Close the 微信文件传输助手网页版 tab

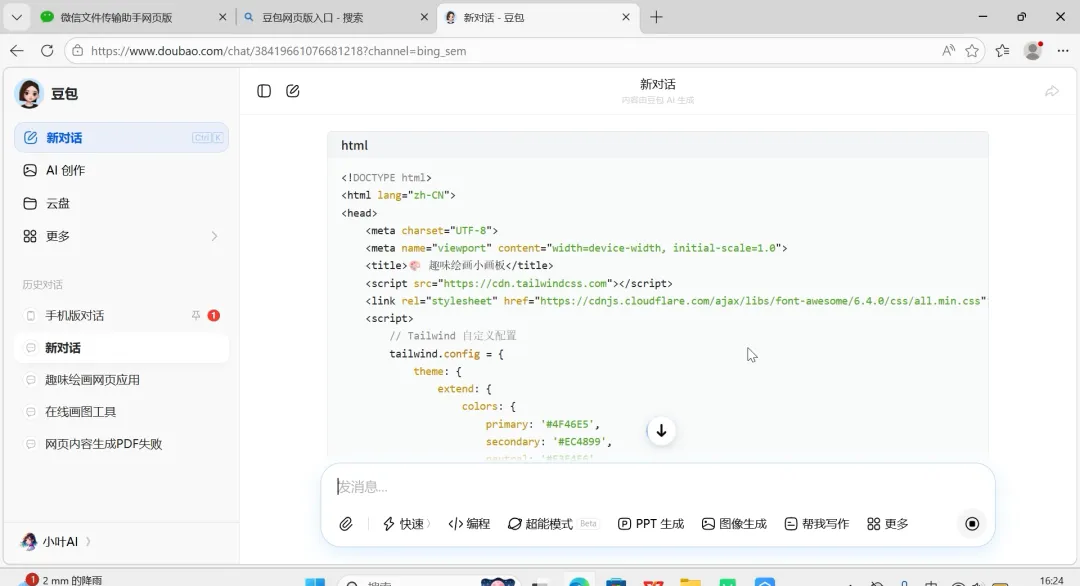pyautogui.click(x=222, y=17)
